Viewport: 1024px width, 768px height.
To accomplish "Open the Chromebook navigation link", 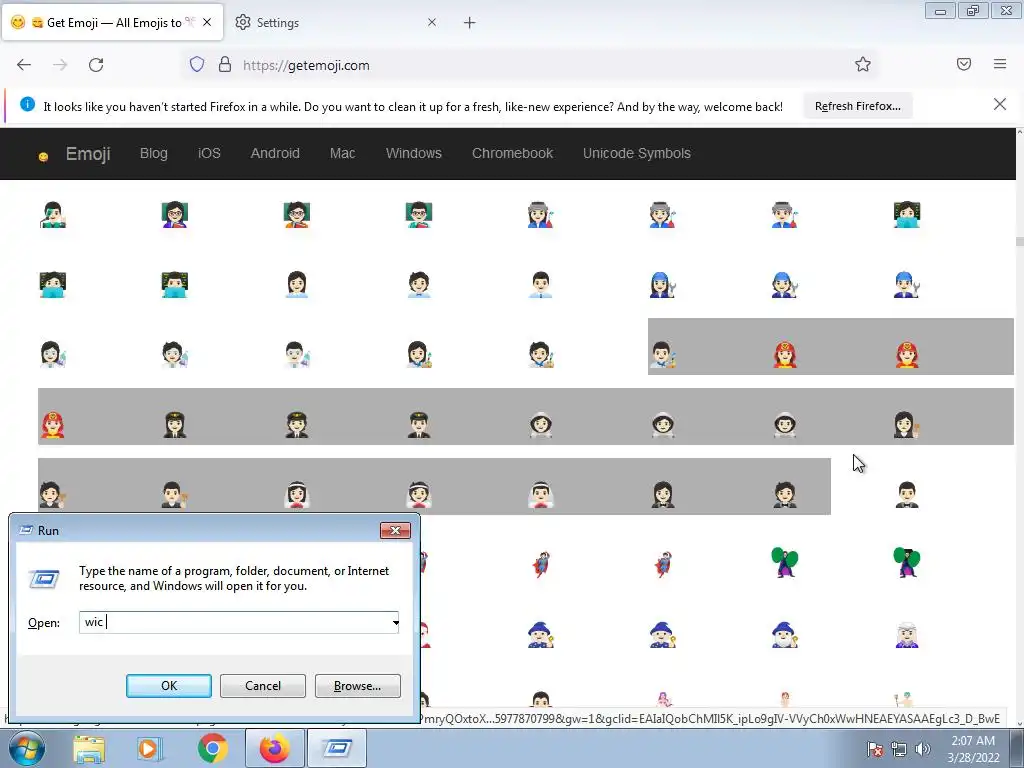I will click(x=512, y=153).
